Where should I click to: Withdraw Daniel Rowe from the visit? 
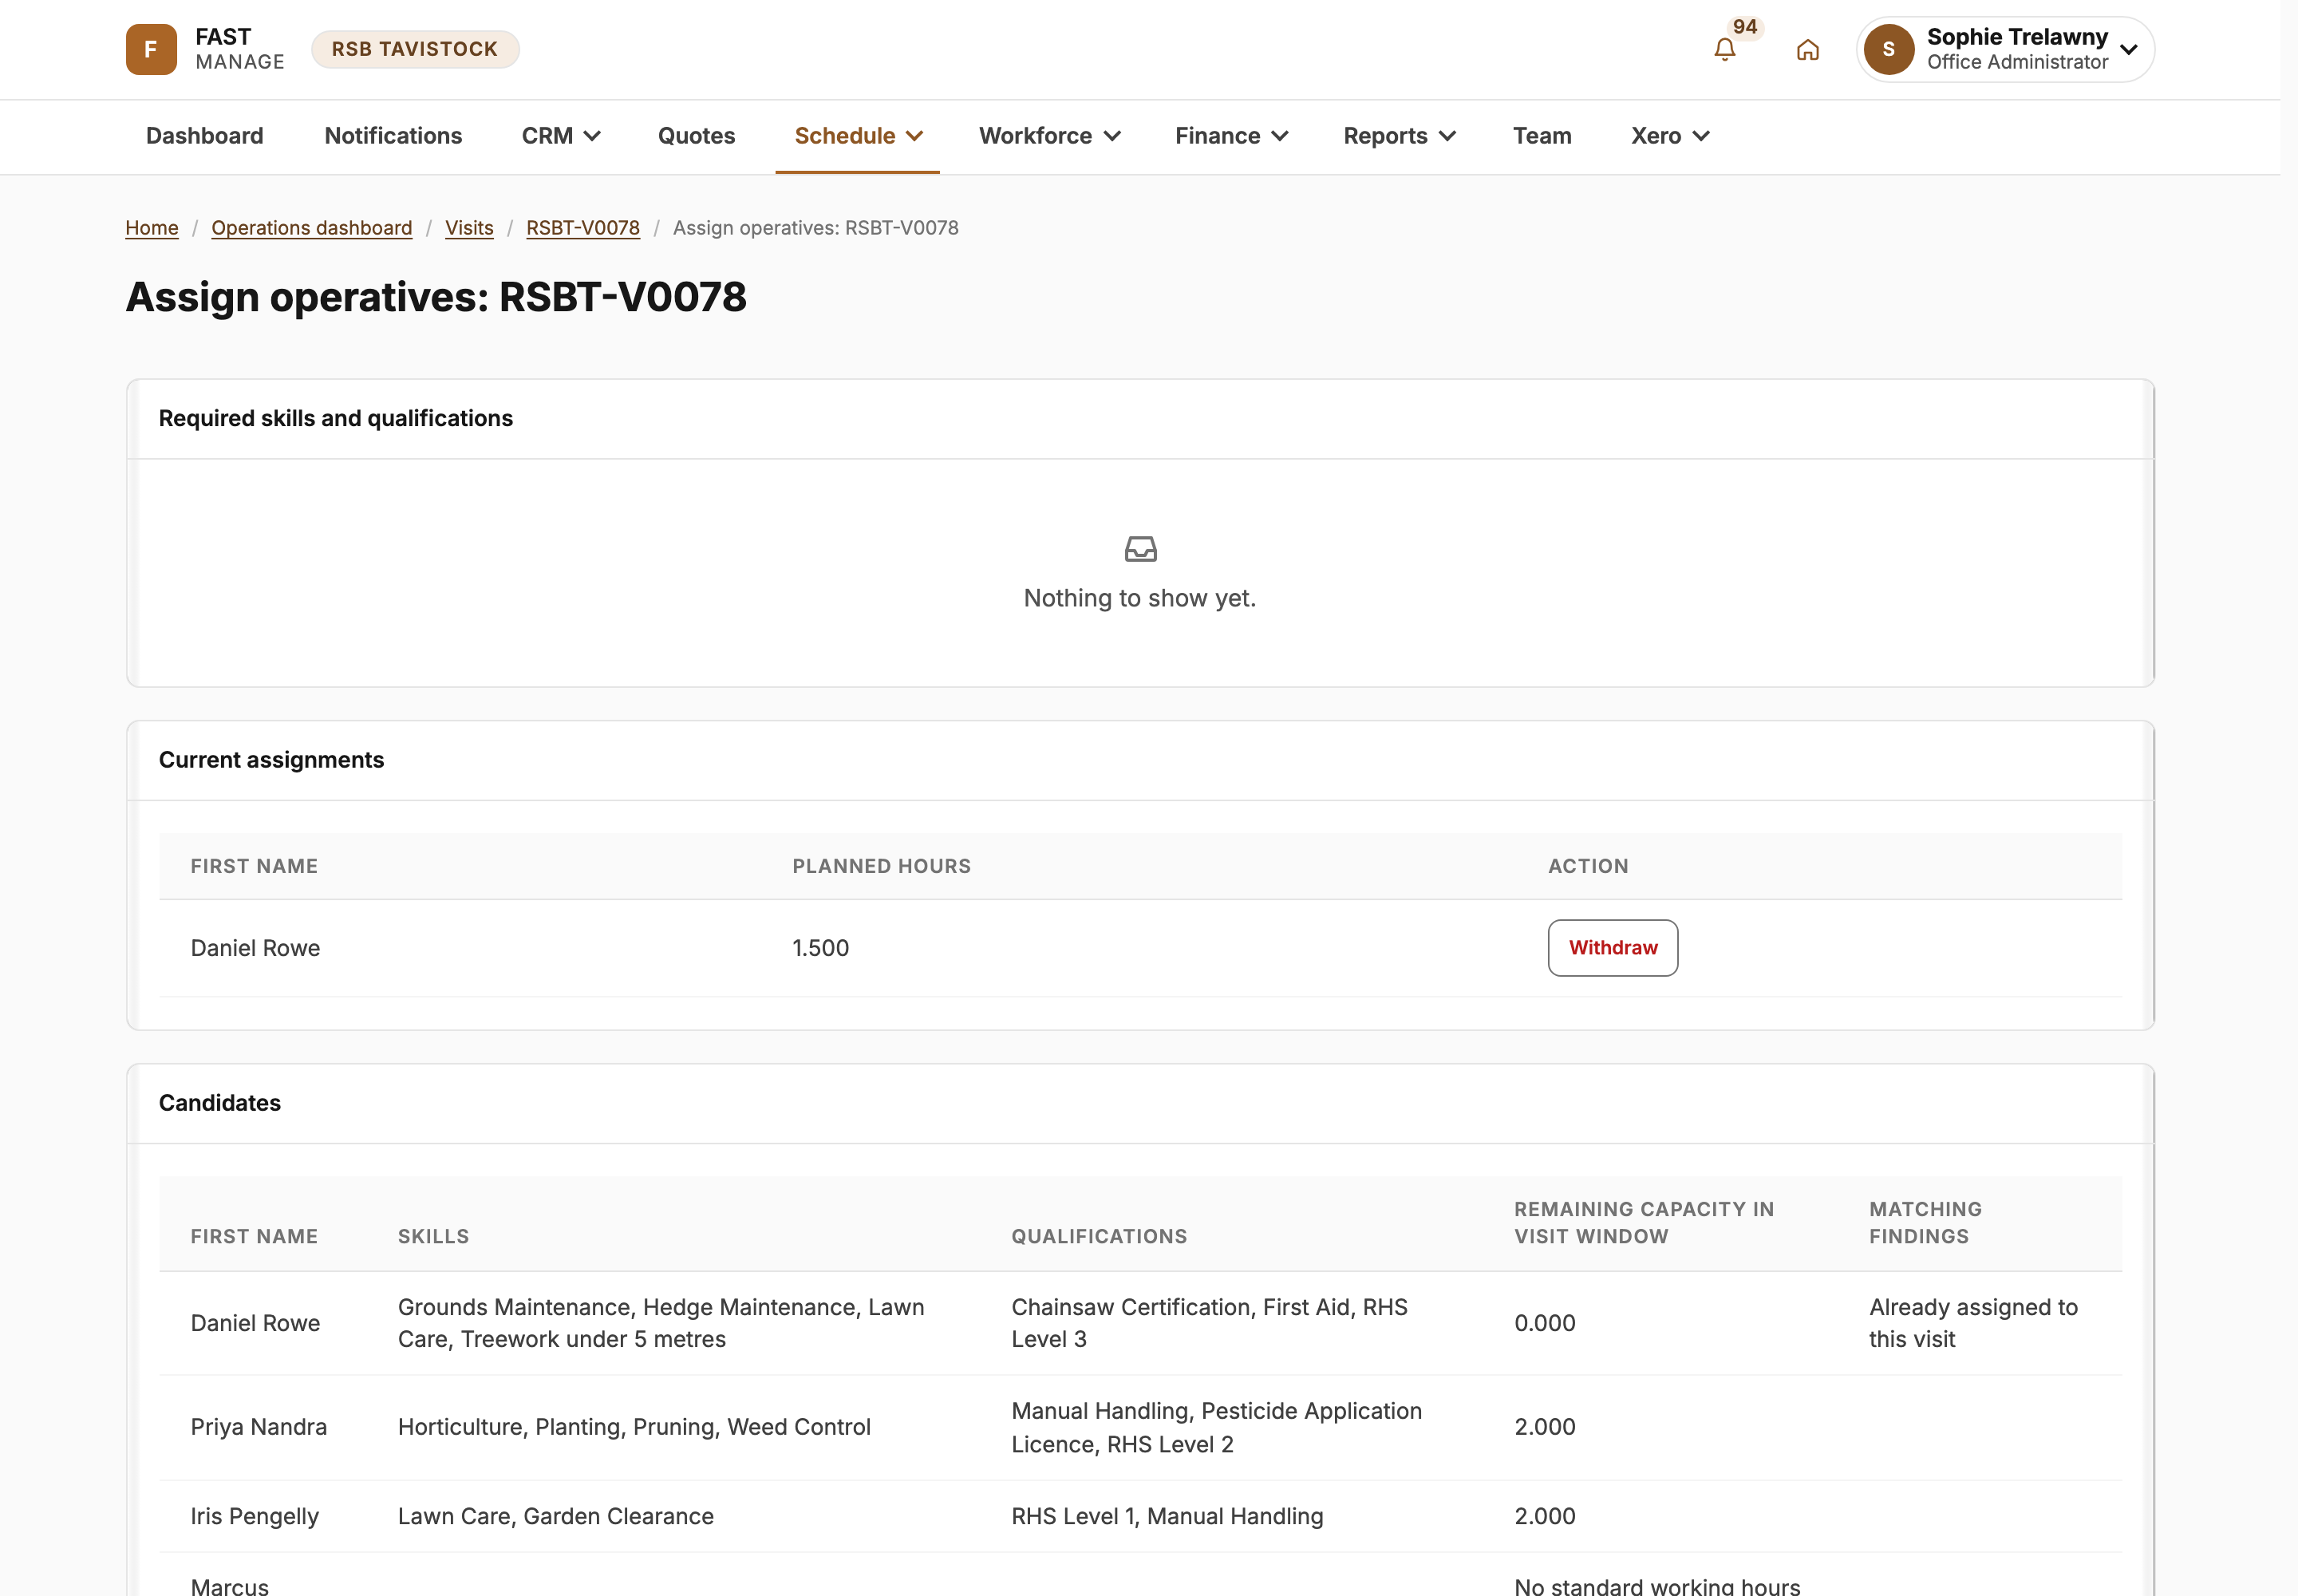click(1613, 948)
